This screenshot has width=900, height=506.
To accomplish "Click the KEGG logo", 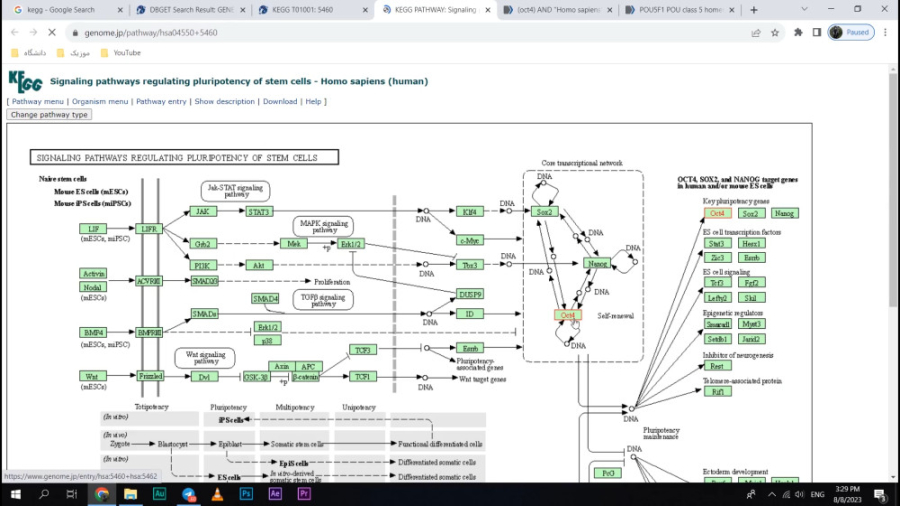I will [26, 80].
